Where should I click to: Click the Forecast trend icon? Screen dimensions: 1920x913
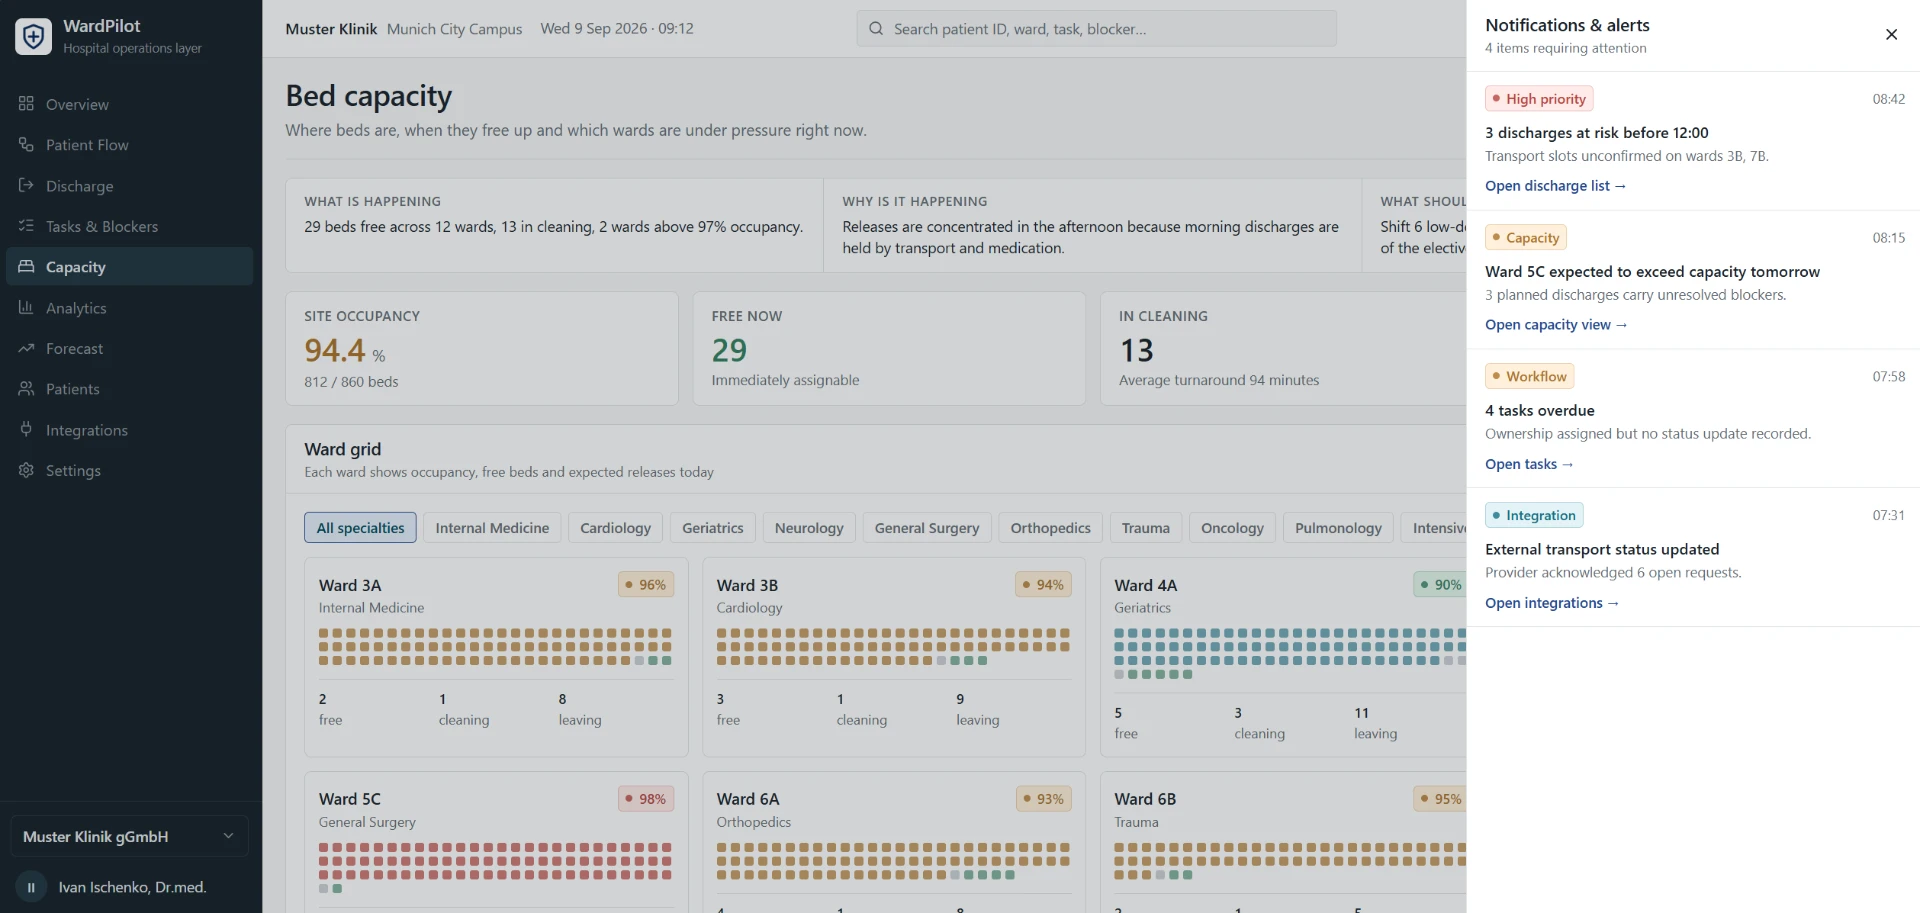pyautogui.click(x=26, y=348)
